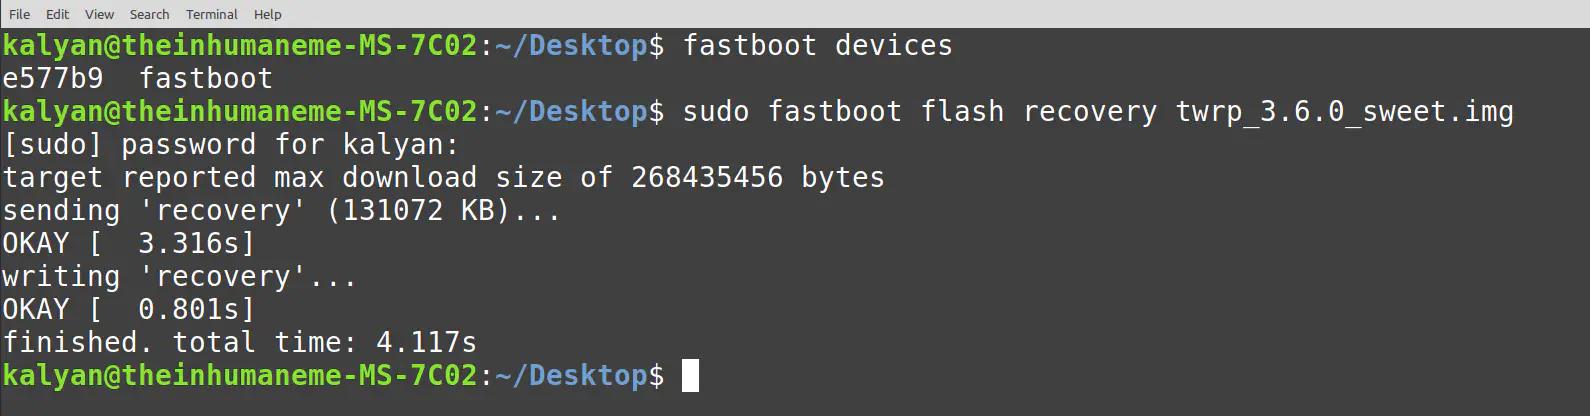This screenshot has width=1590, height=416.
Task: Open the Terminal menu
Action: coord(211,14)
